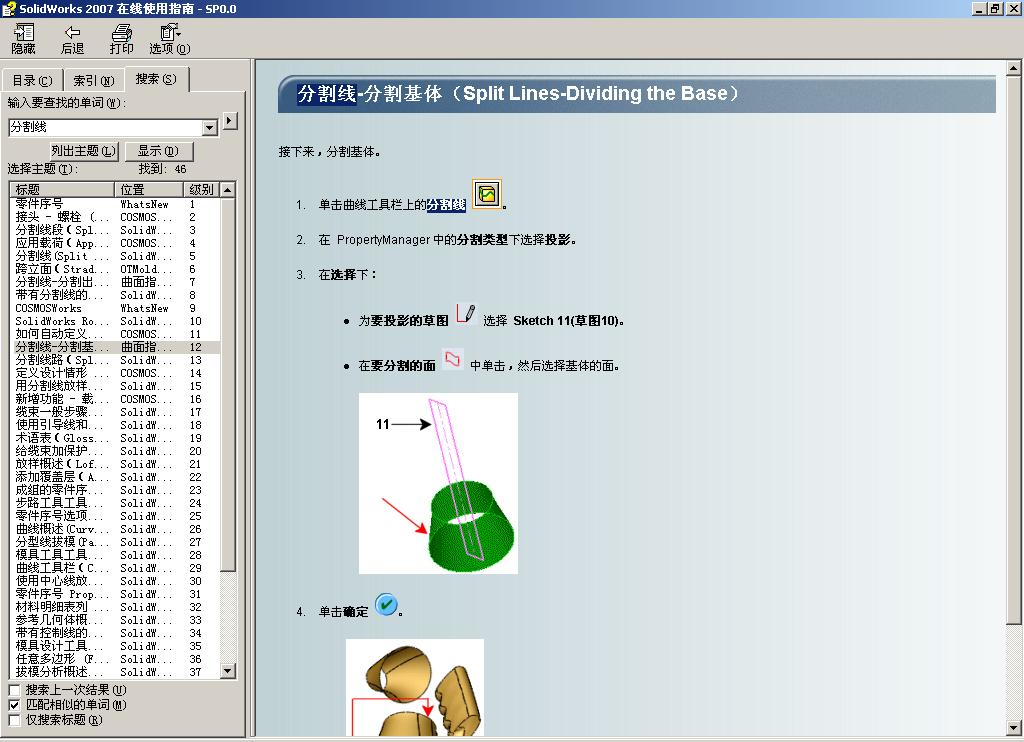Image resolution: width=1024 pixels, height=742 pixels.
Task: Select the topic 任意多边形 (F...
Action: pos(116,659)
